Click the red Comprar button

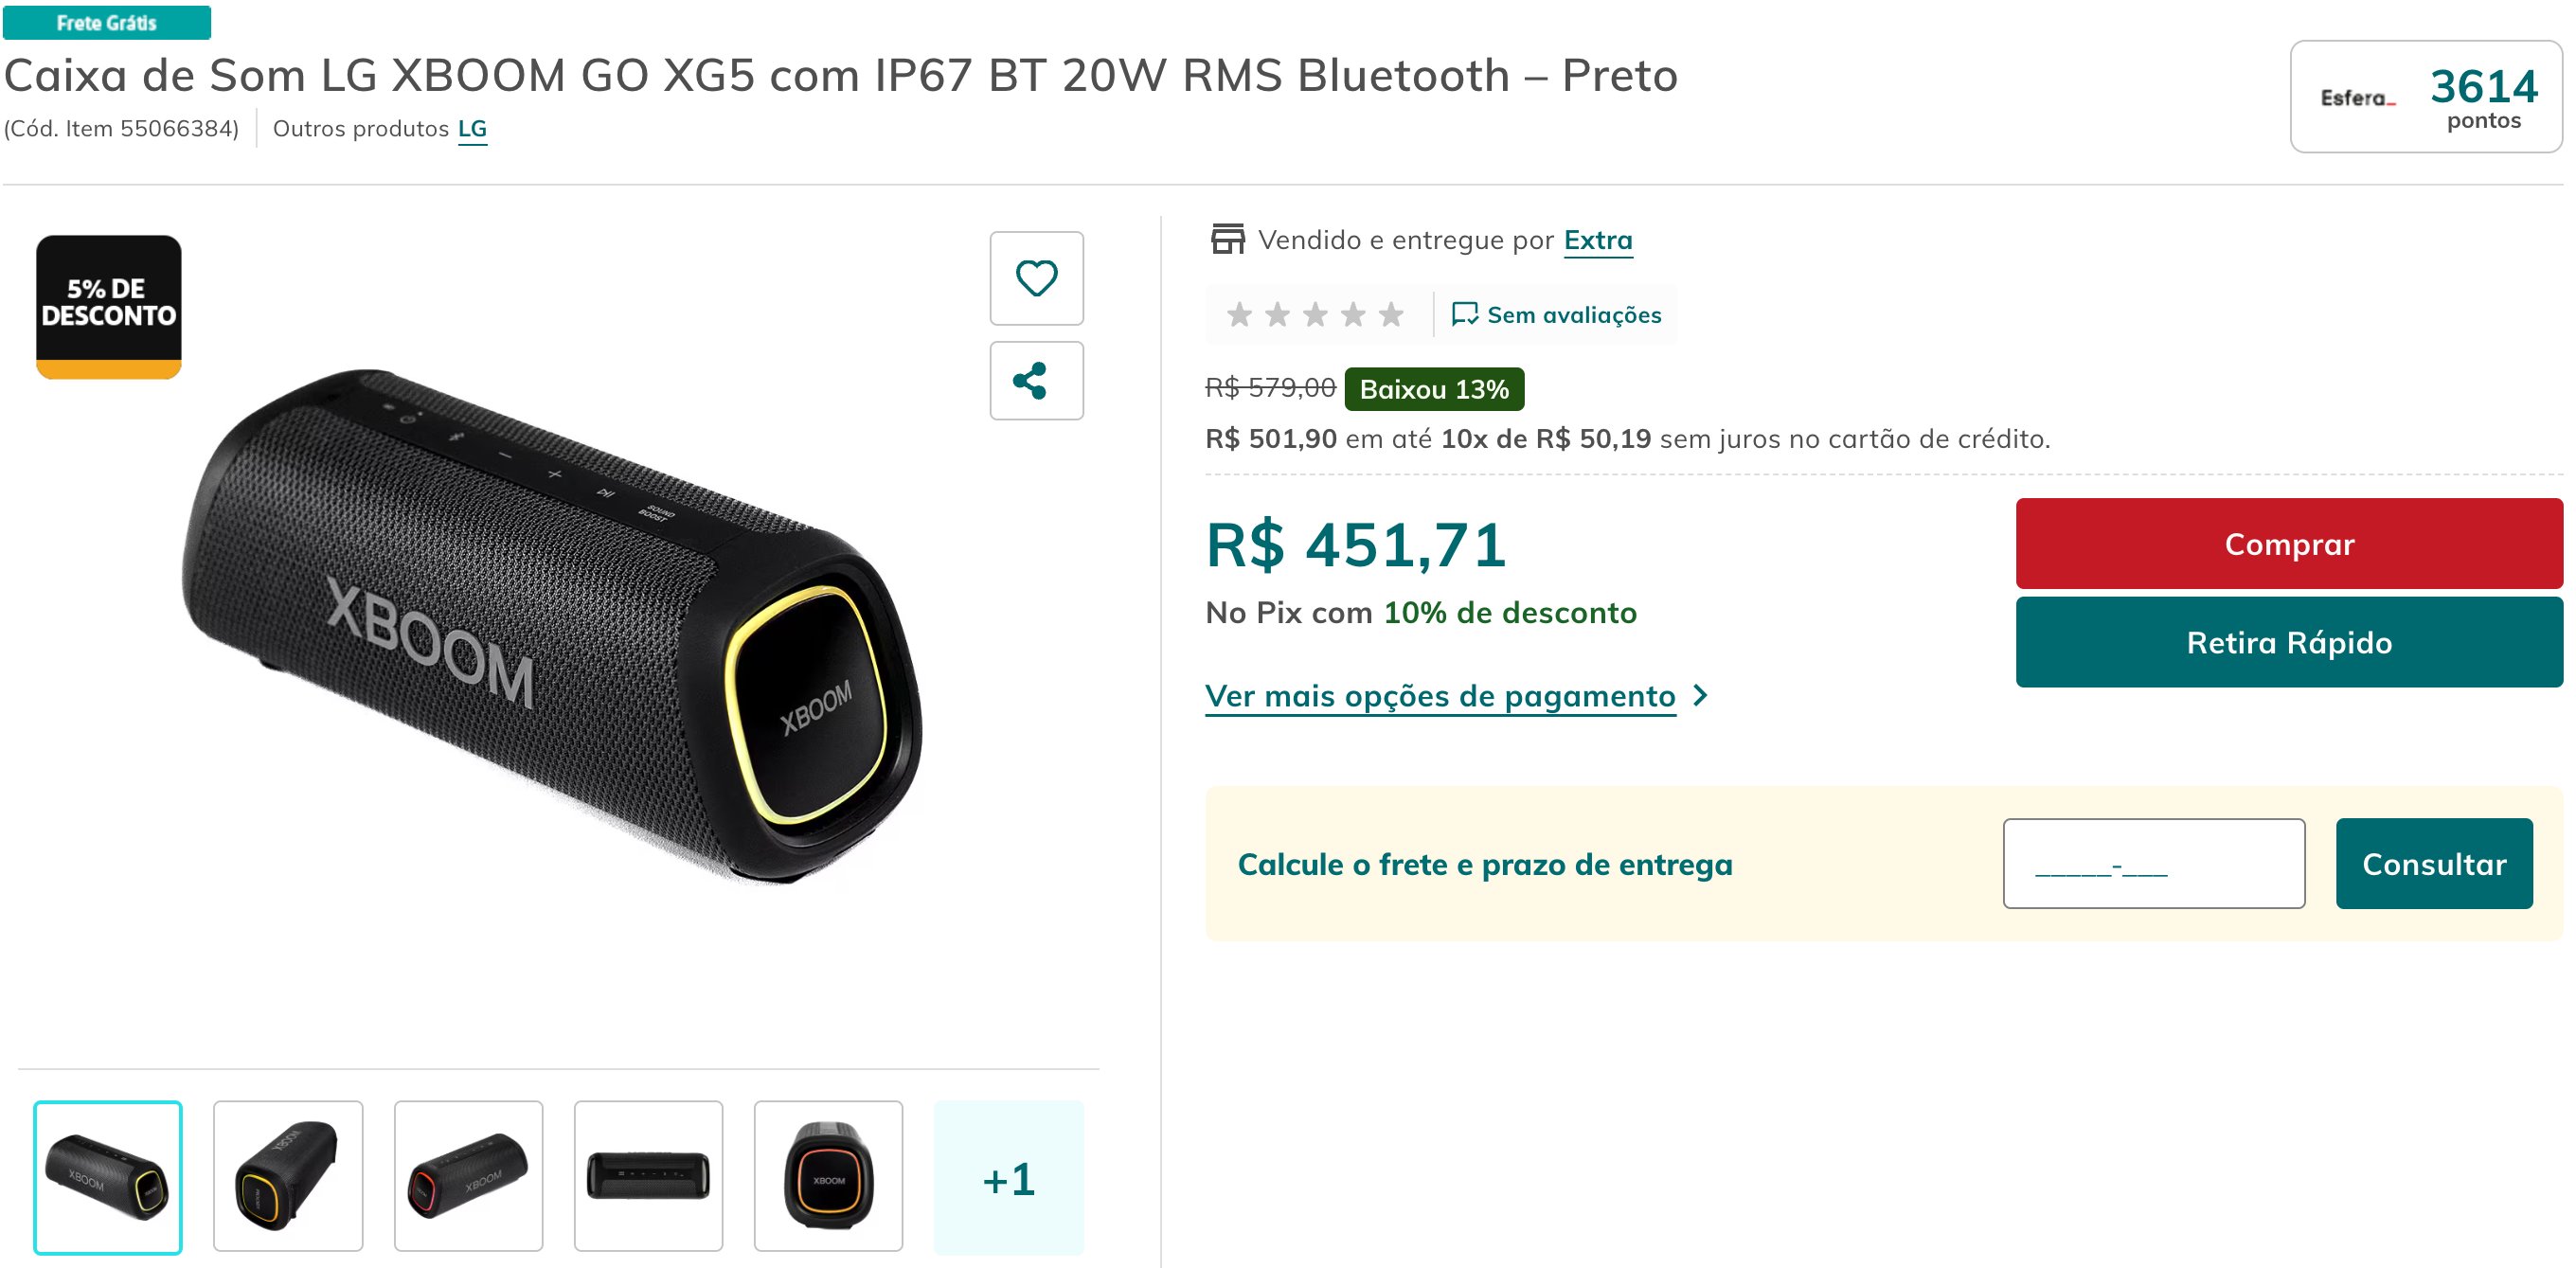click(2289, 544)
